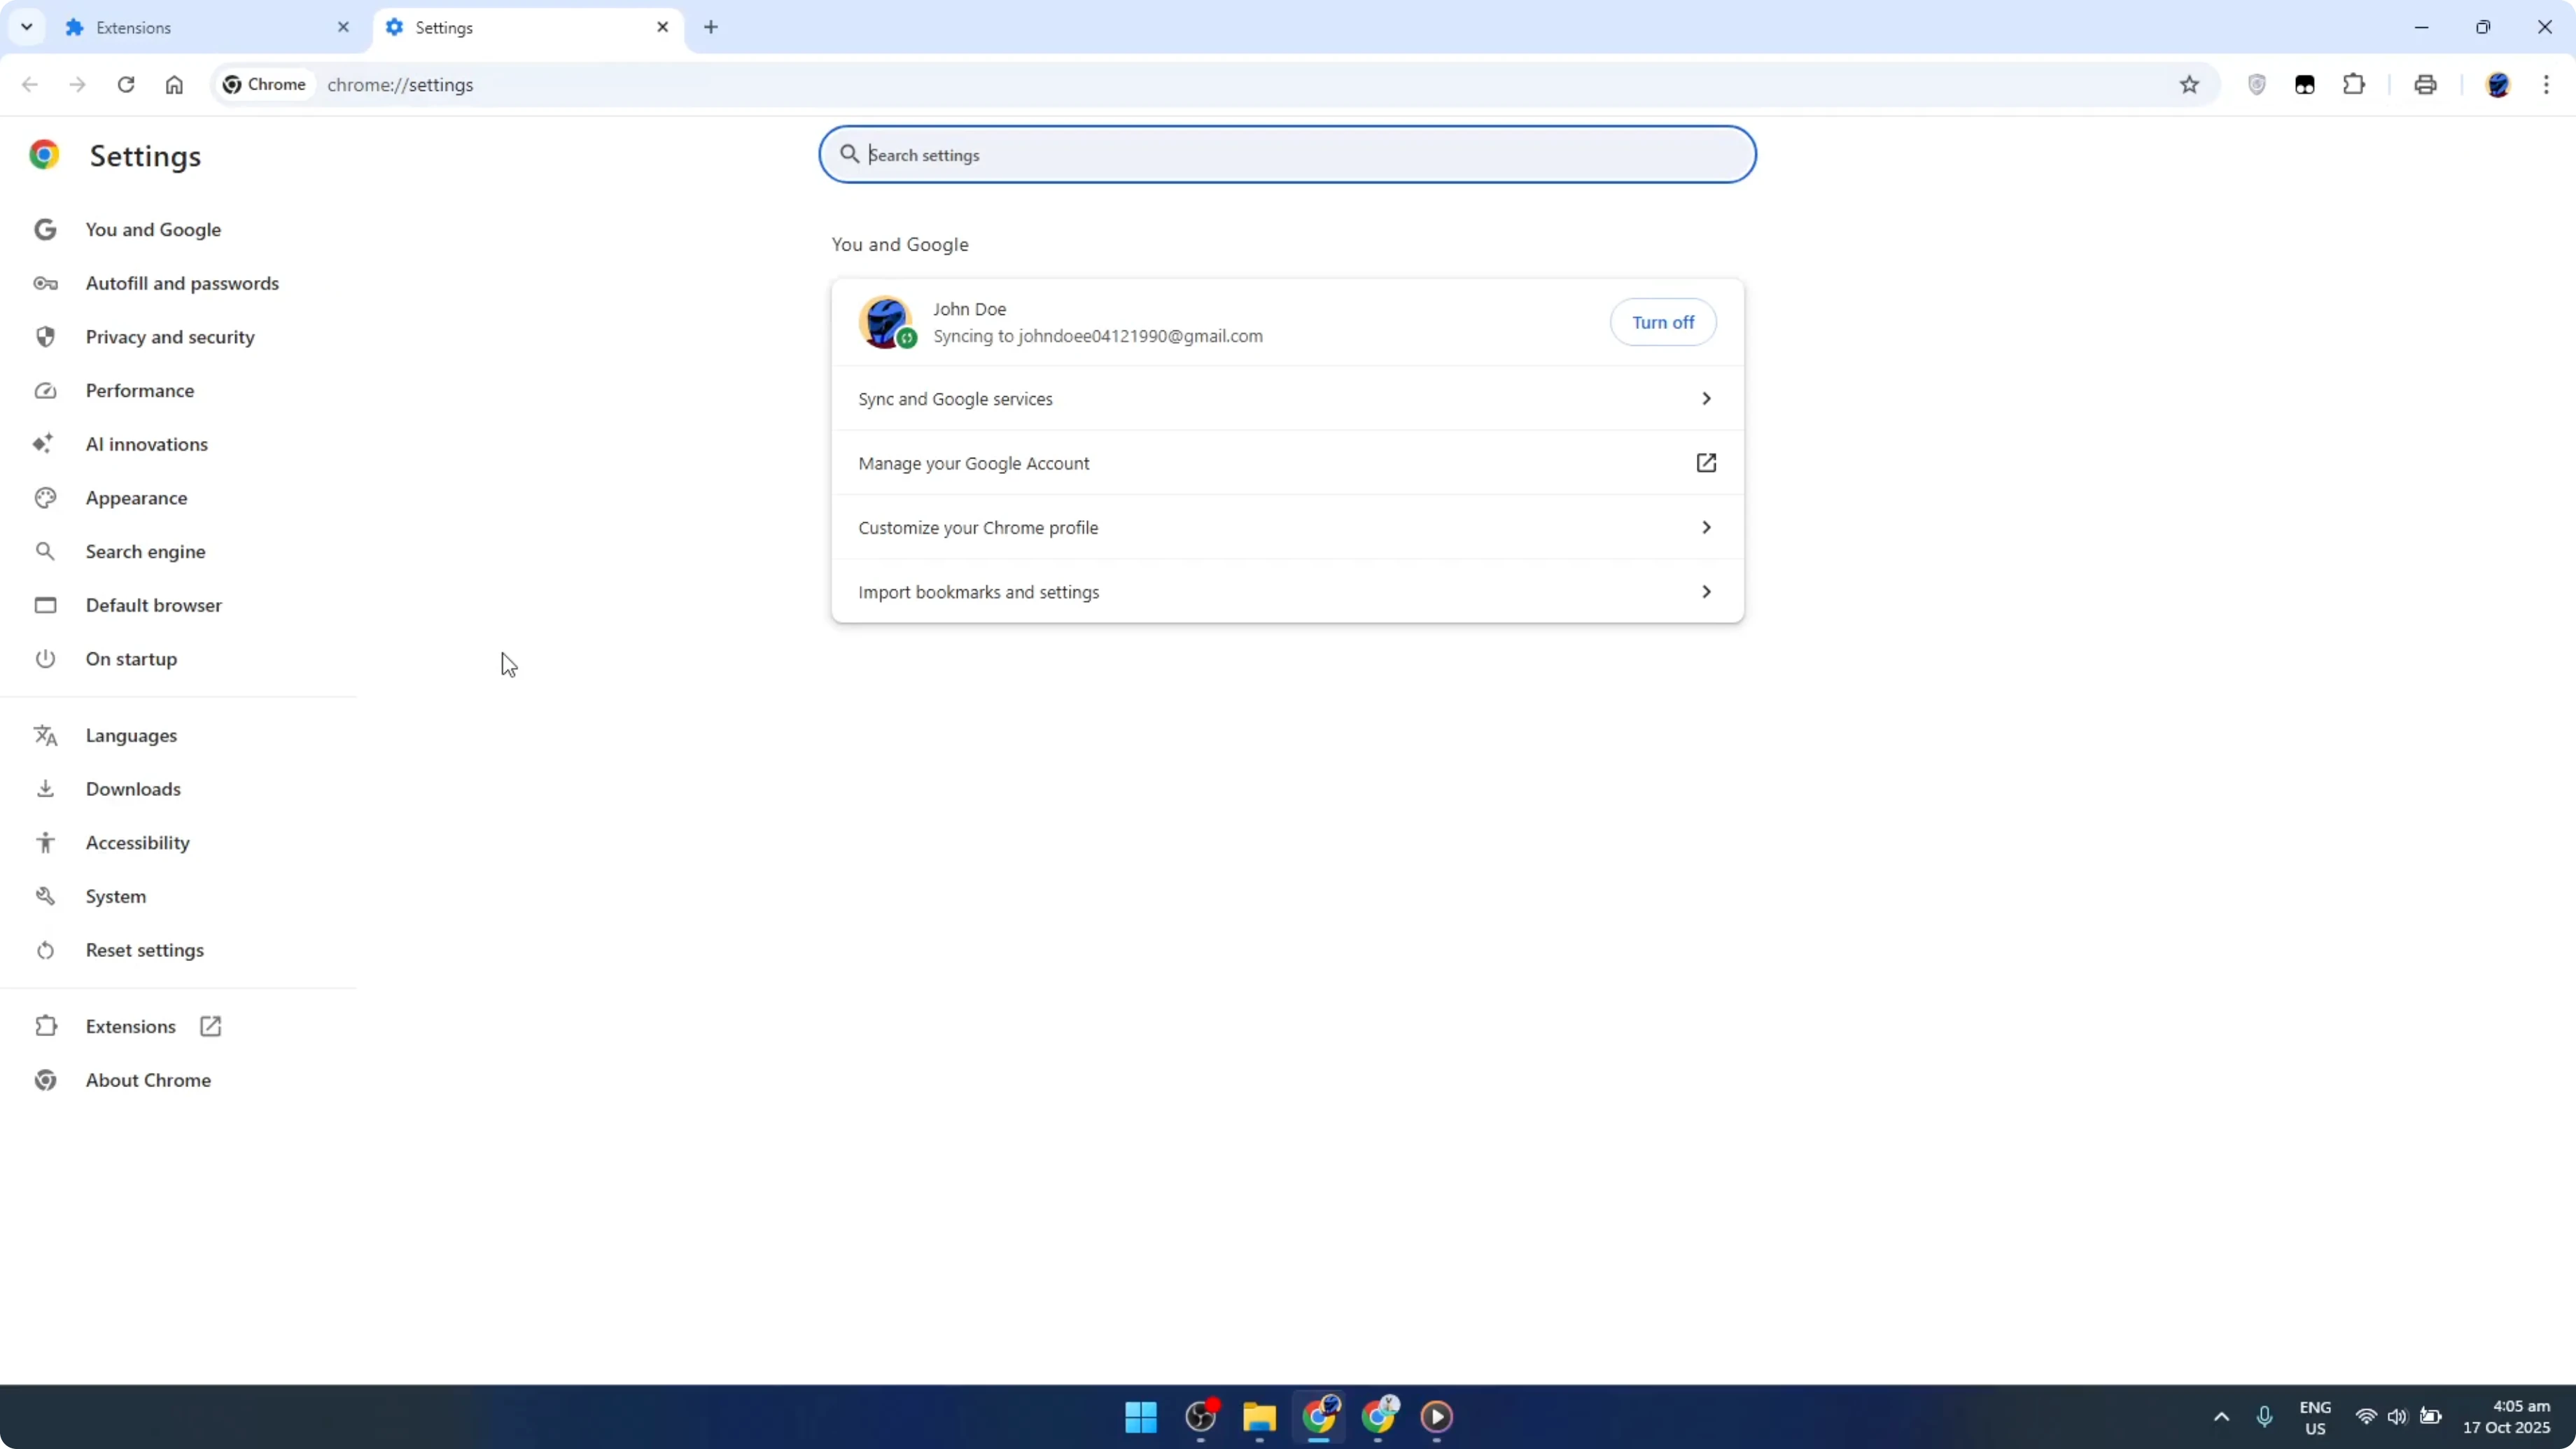Open OBS Studio from taskbar
2576x1449 pixels.
(1200, 1416)
